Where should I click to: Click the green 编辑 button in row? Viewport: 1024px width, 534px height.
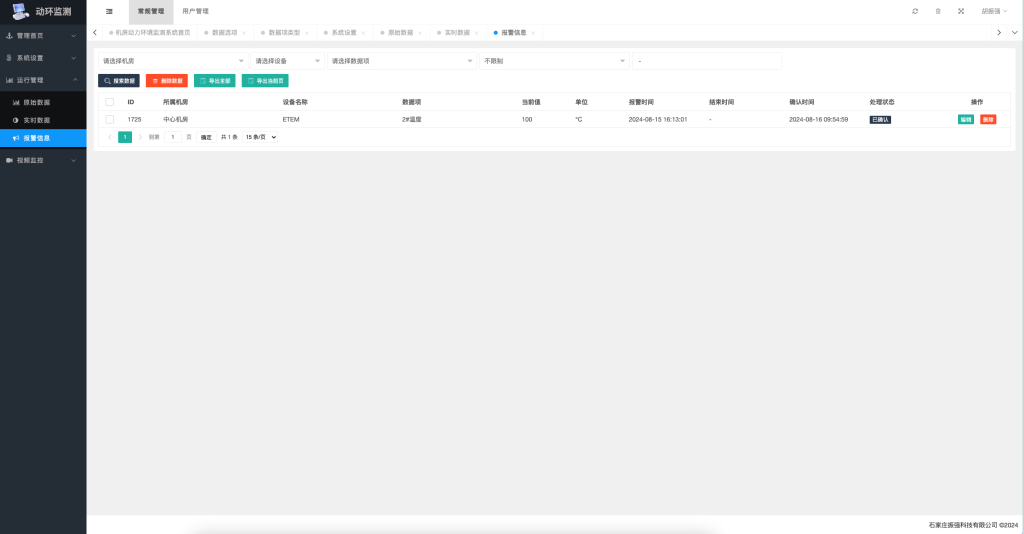click(x=965, y=119)
